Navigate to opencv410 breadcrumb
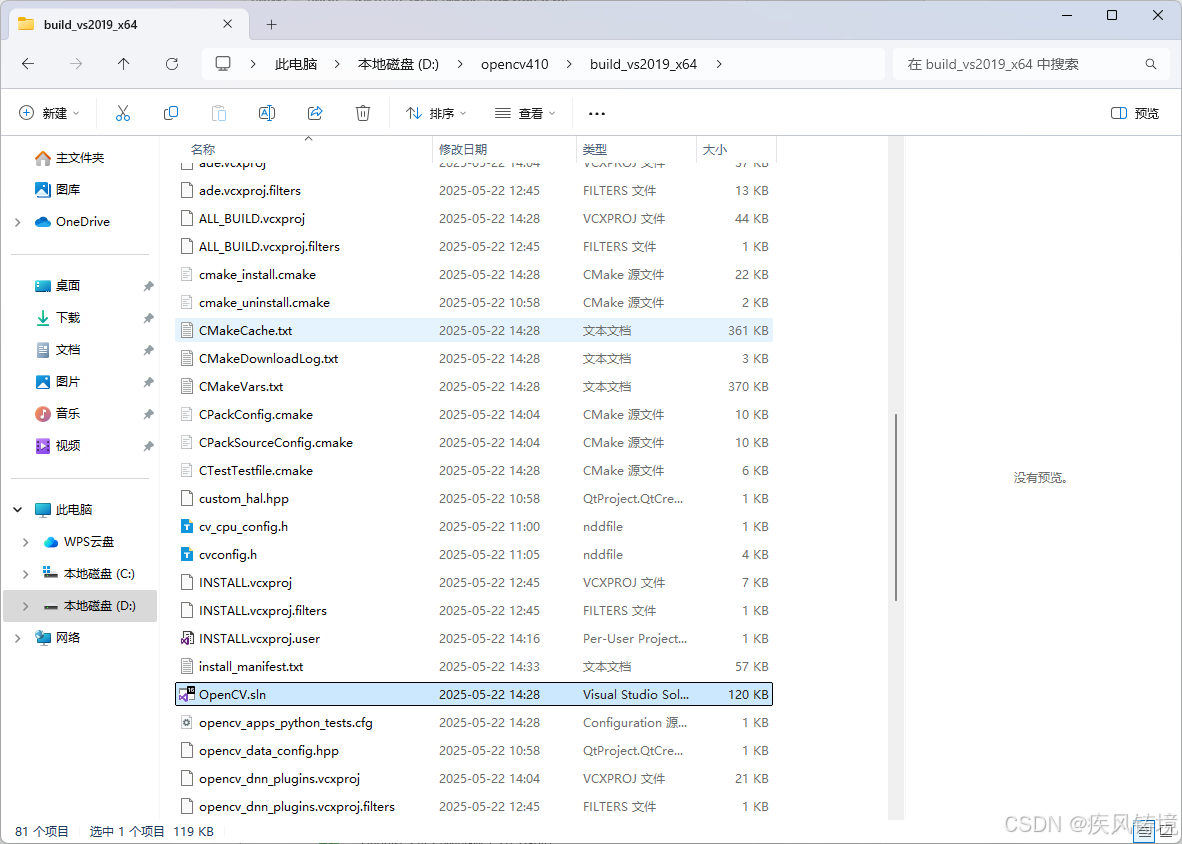The height and width of the screenshot is (844, 1182). coord(515,64)
